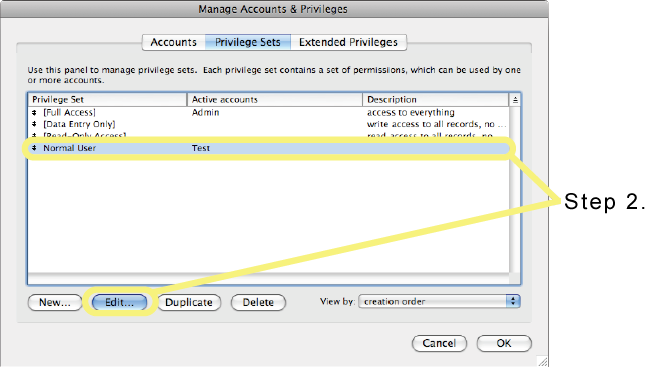
Task: Select the Privilege Sets tab
Action: [x=248, y=42]
